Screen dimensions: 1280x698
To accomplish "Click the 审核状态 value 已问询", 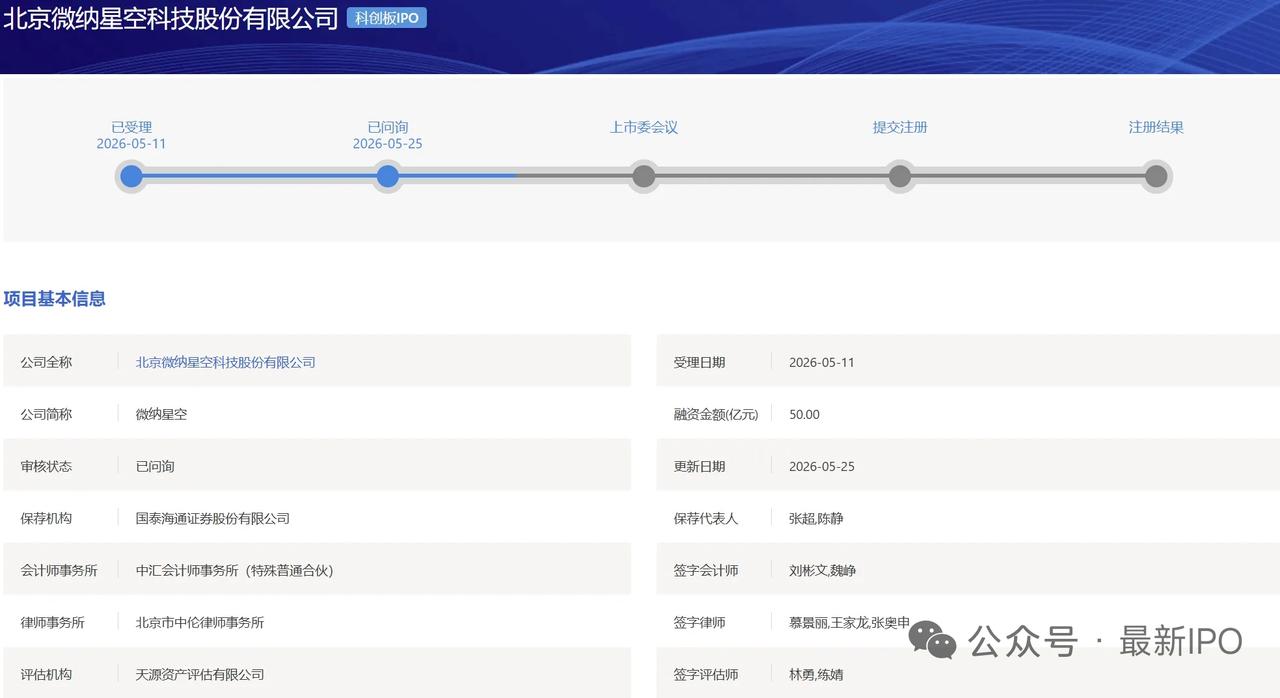I will [155, 466].
